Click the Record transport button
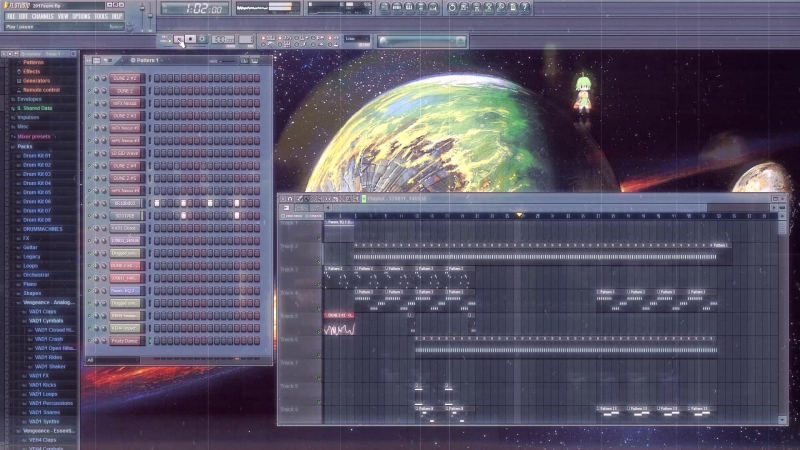This screenshot has width=800, height=450. click(x=202, y=39)
